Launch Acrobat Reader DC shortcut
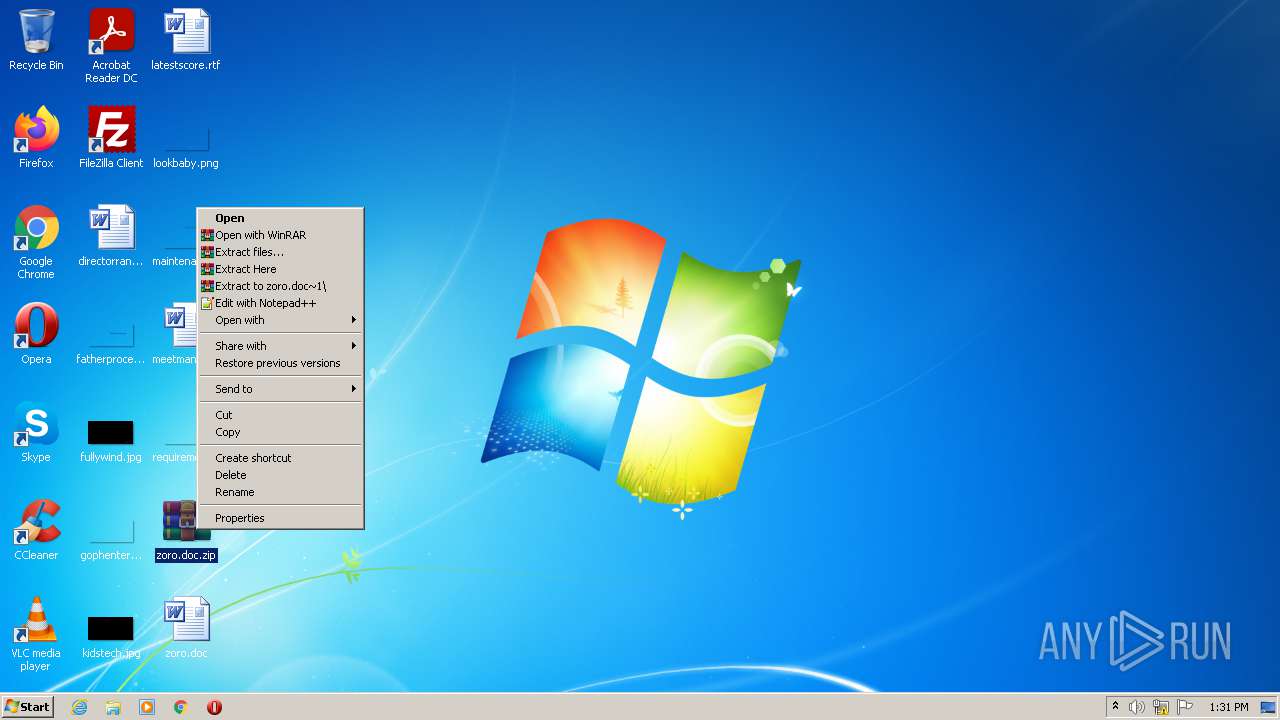 111,46
